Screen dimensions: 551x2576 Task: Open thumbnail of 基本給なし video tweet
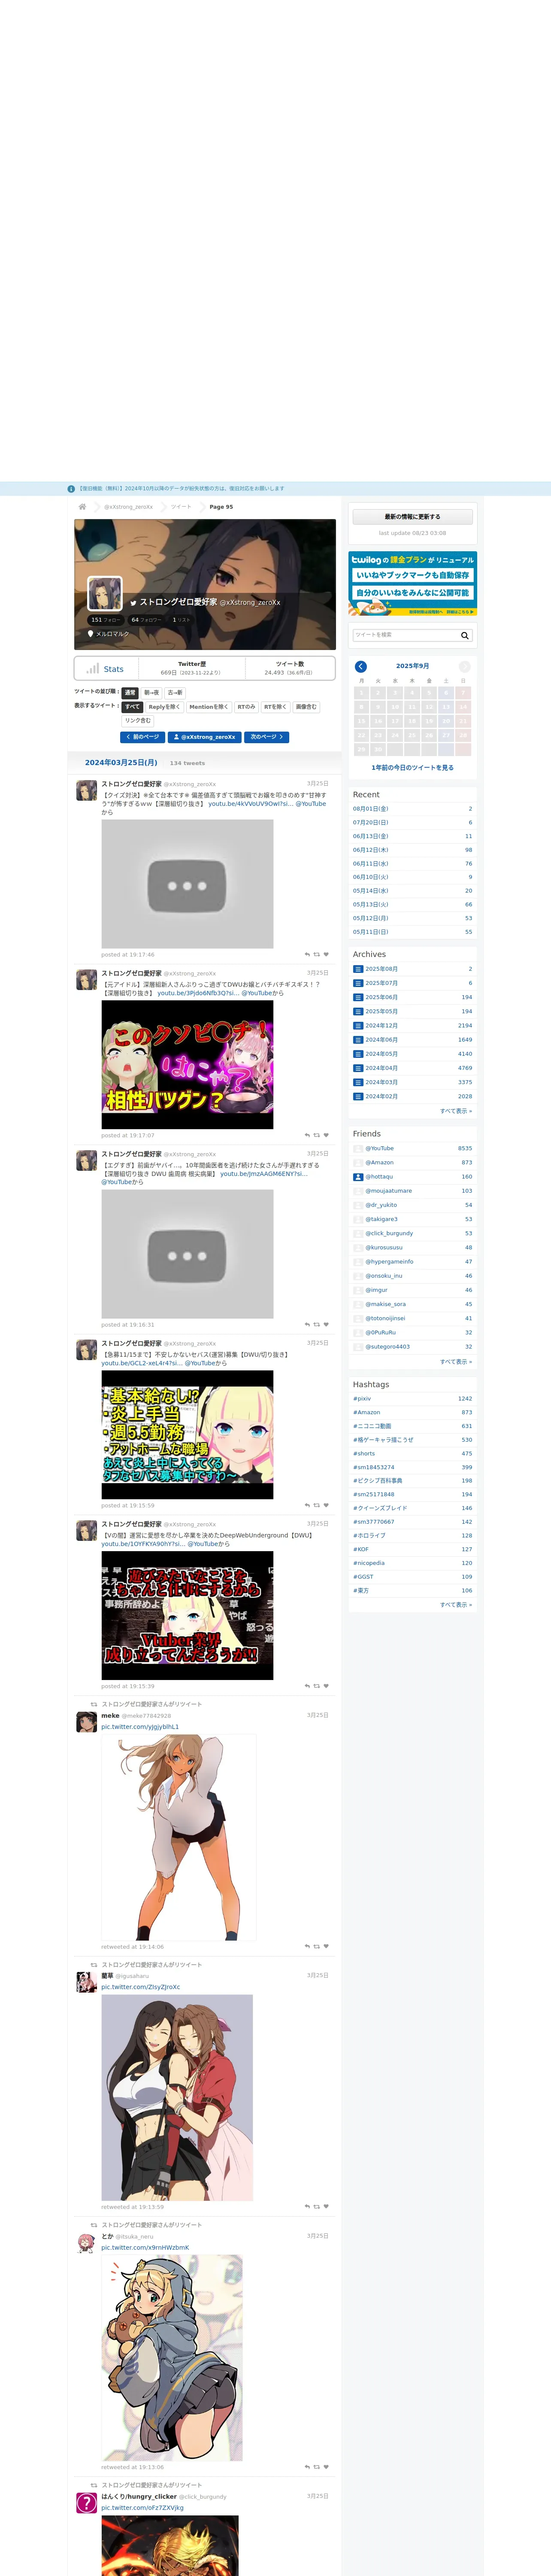click(187, 1435)
